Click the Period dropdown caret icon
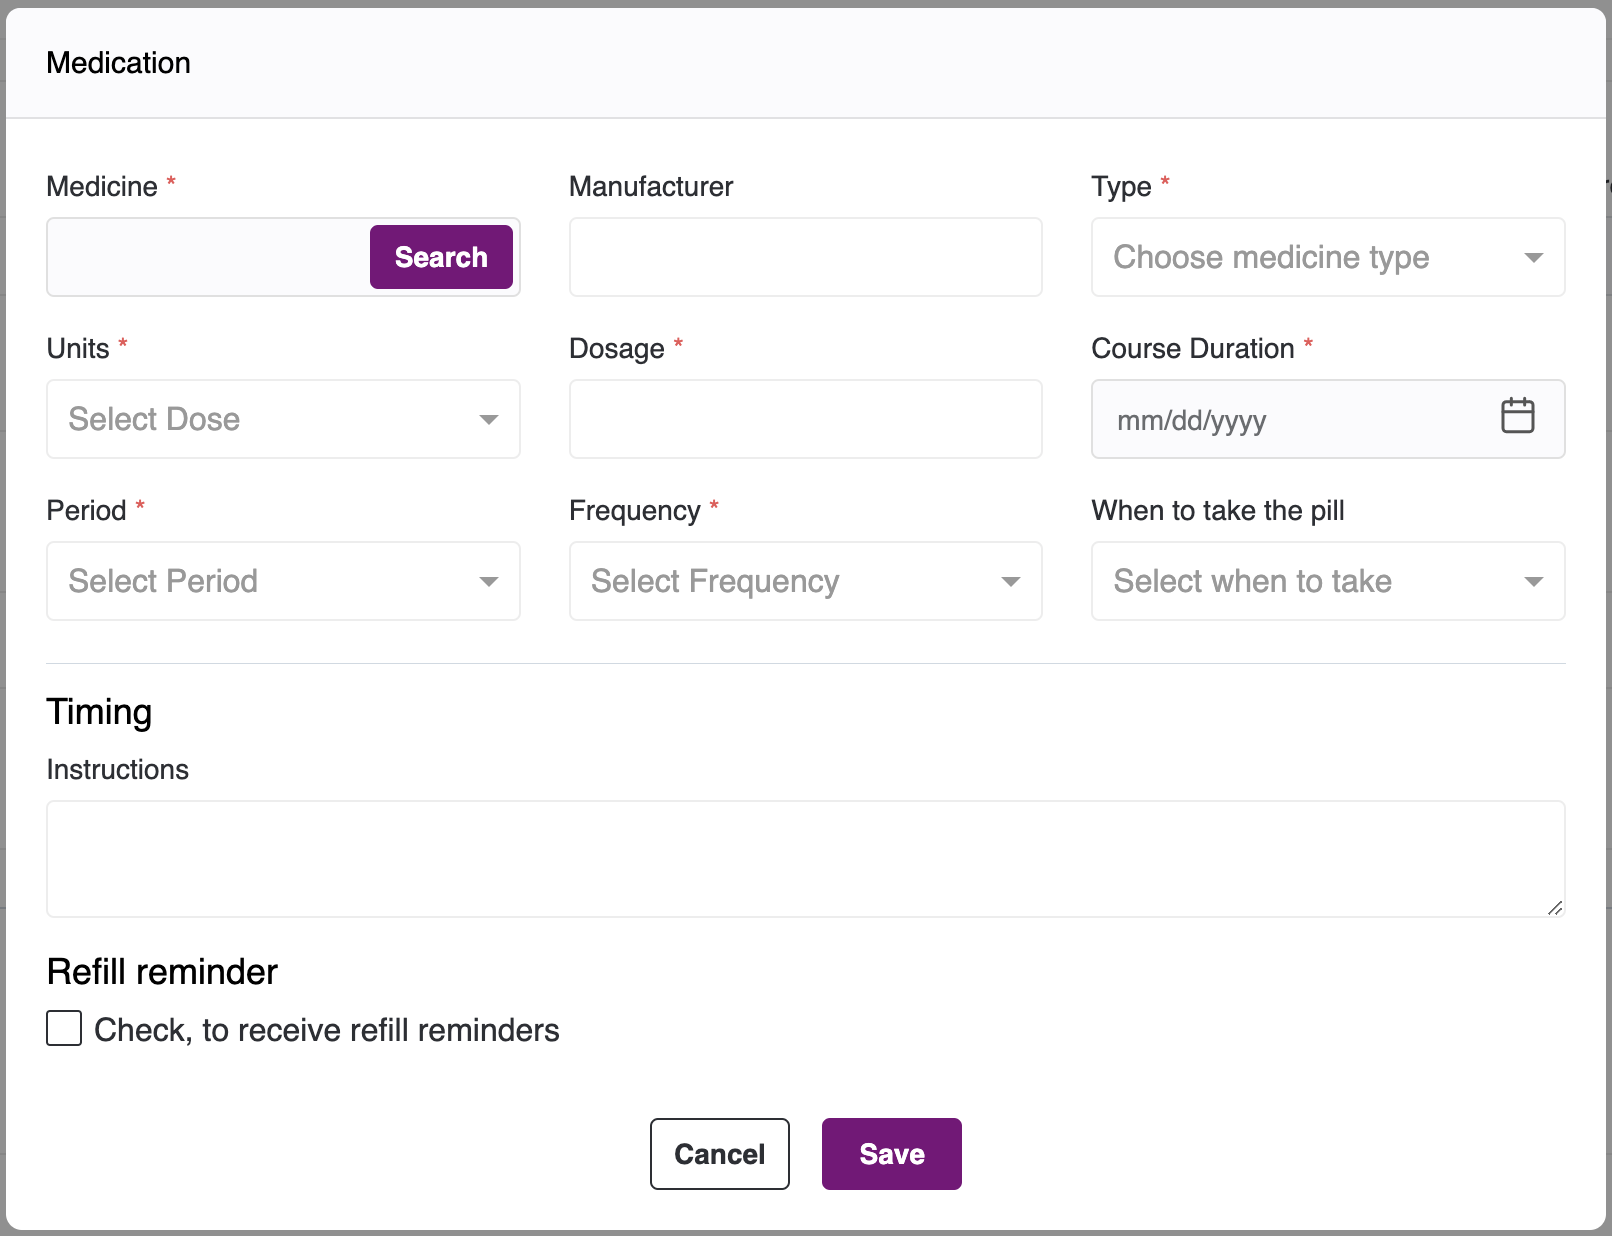Image resolution: width=1612 pixels, height=1236 pixels. click(x=488, y=582)
